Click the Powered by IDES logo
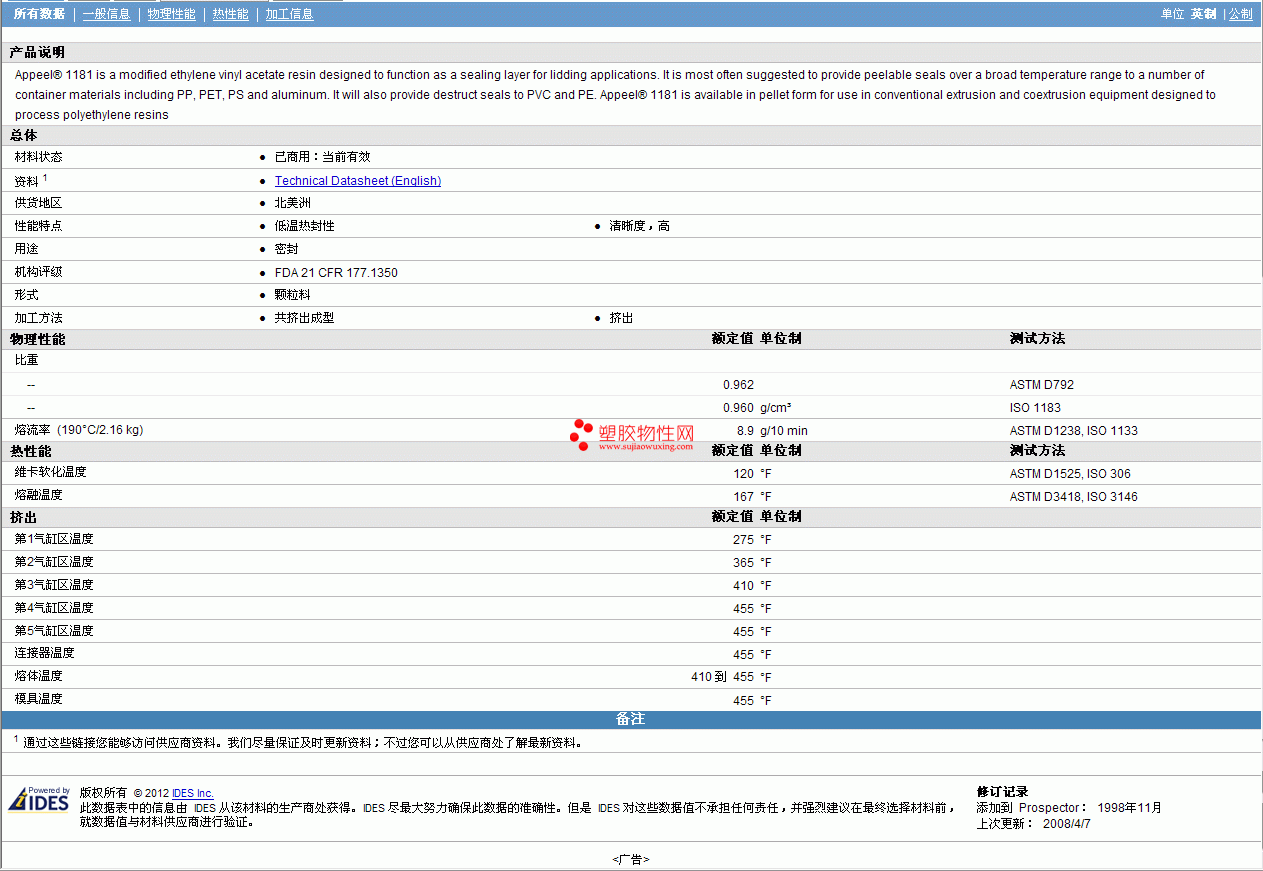This screenshot has width=1263, height=871. (39, 799)
